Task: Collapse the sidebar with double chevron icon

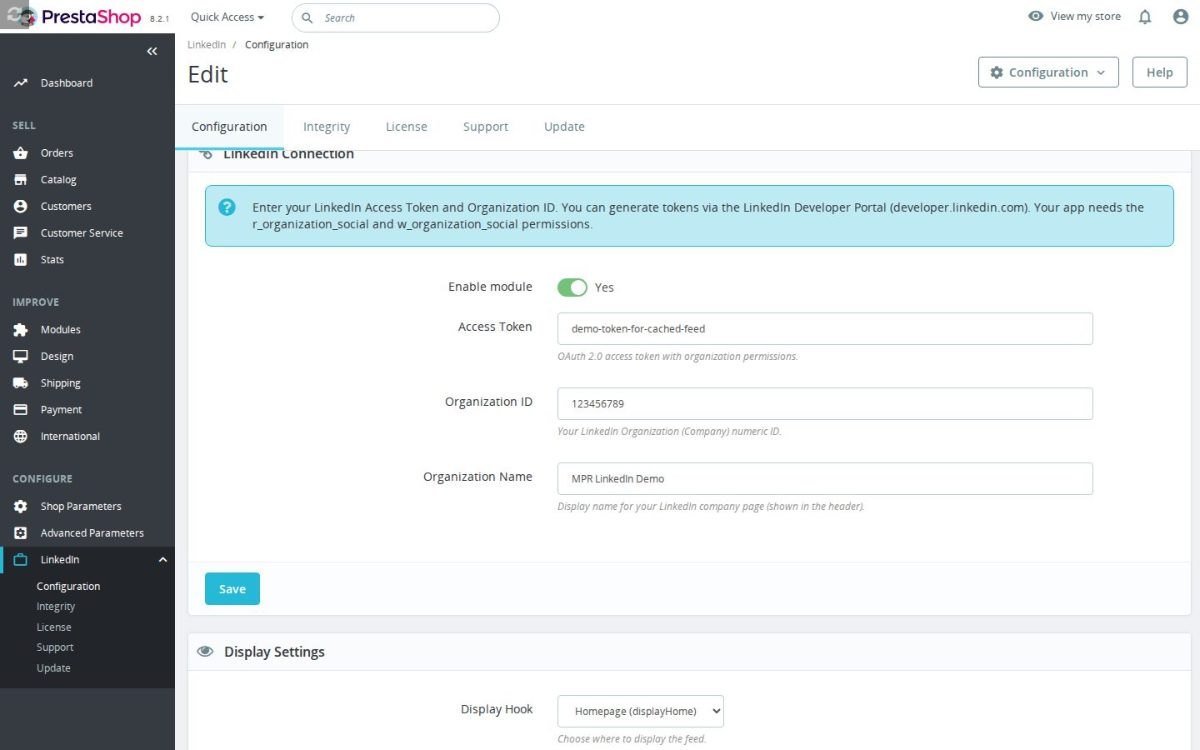Action: pos(152,51)
